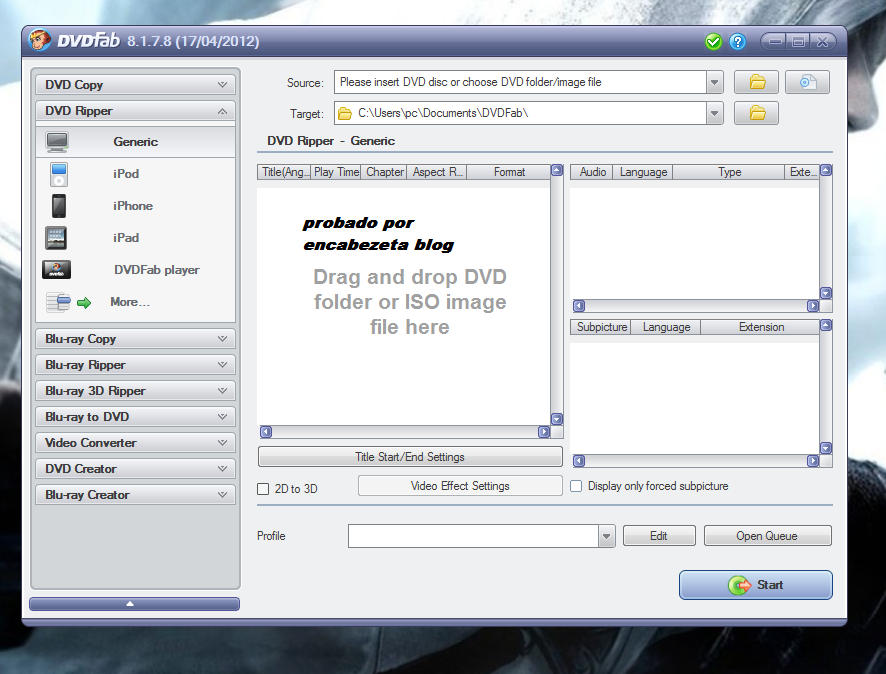
Task: Expand the Blu-ray Copy section
Action: tap(135, 339)
